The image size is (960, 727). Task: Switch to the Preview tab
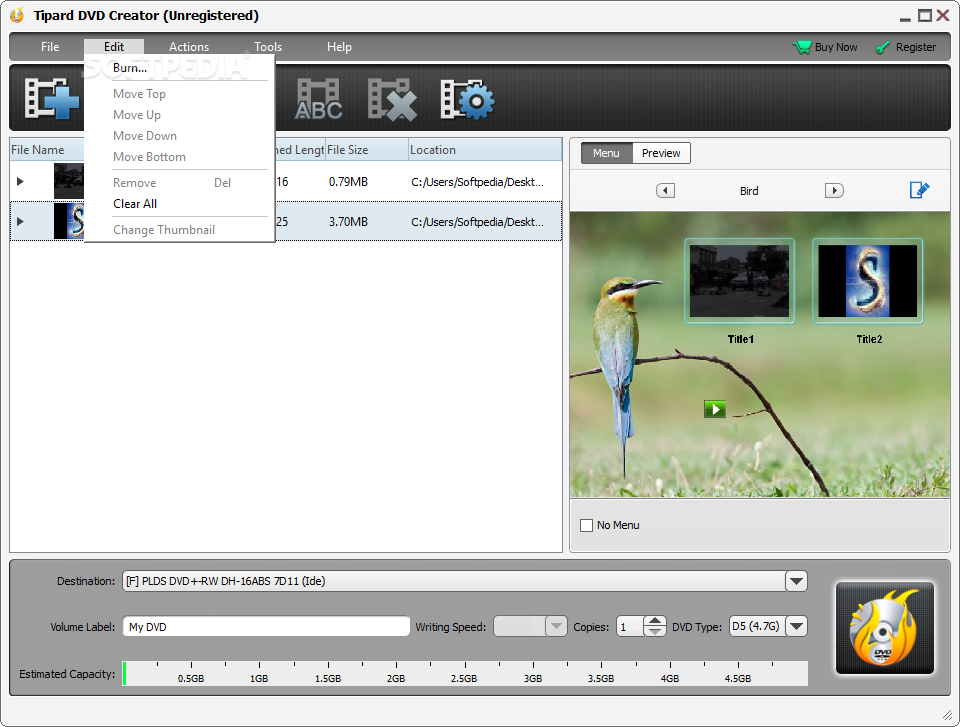661,153
